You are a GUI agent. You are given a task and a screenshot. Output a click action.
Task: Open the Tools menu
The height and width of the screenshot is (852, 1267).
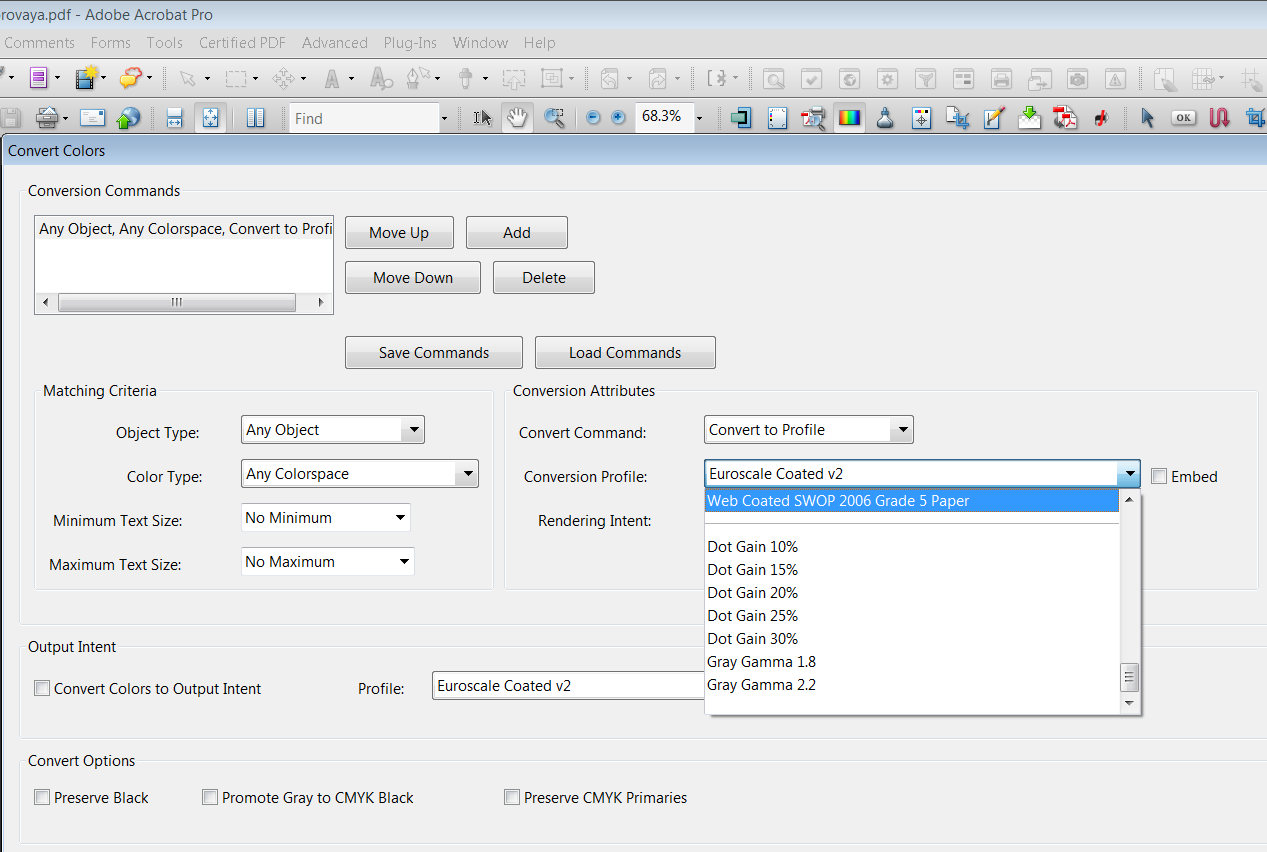164,43
